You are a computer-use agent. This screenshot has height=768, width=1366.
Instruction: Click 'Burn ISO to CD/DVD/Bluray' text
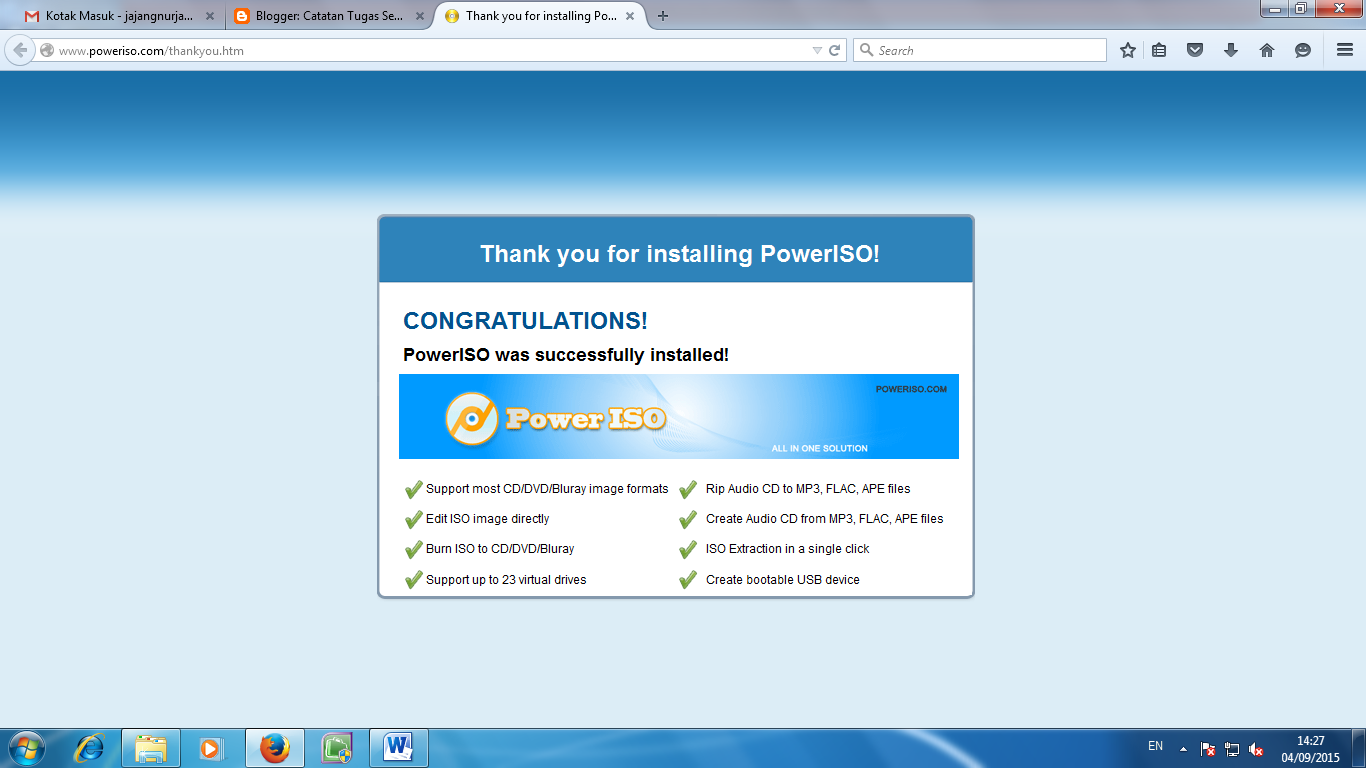click(500, 549)
